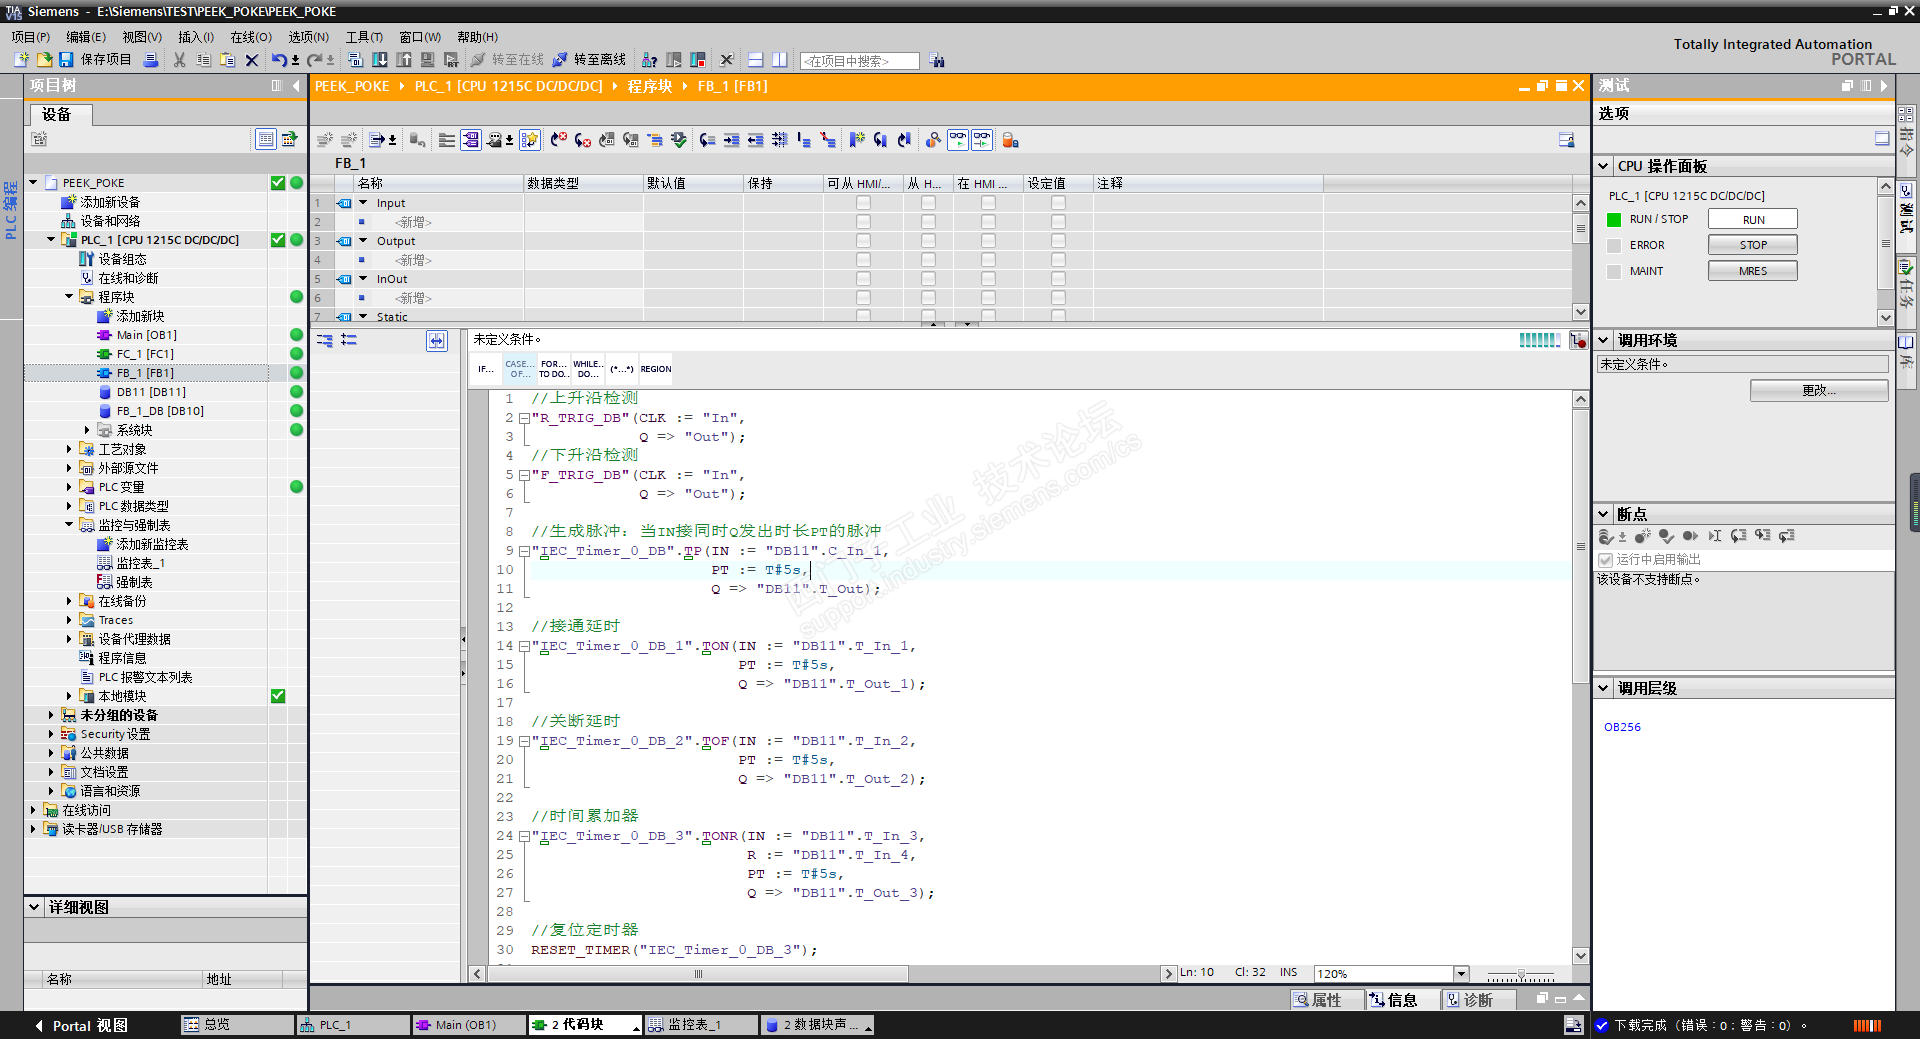Click the collapse project tree arrow
Screen dimensions: 1920x1039
point(296,86)
